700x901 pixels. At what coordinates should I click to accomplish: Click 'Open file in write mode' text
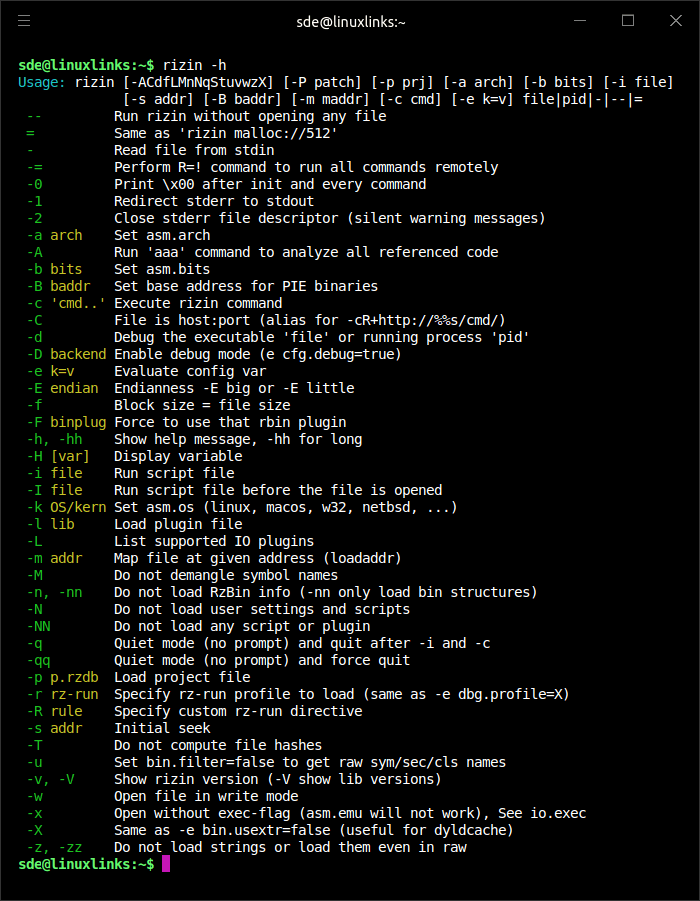[207, 796]
